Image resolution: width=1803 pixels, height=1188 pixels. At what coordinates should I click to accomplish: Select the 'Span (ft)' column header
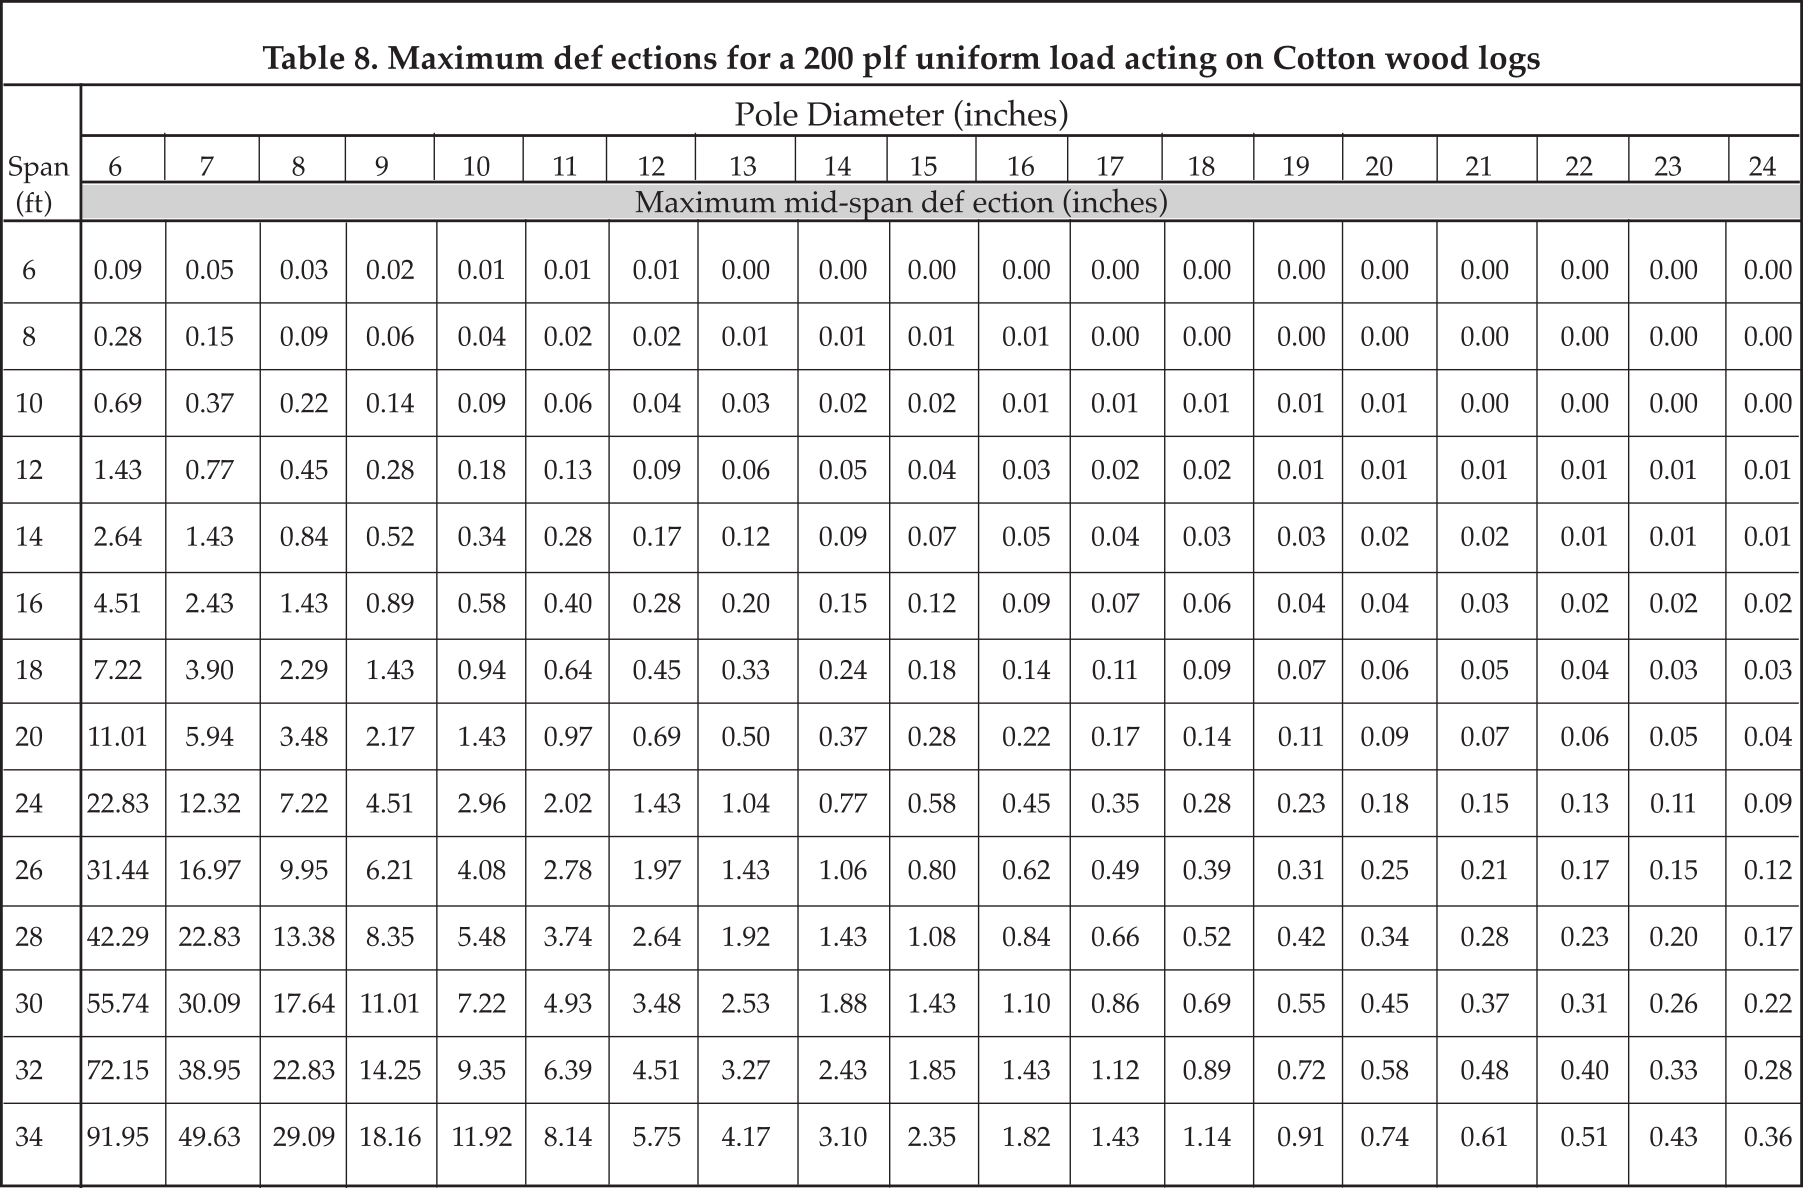coord(38,184)
